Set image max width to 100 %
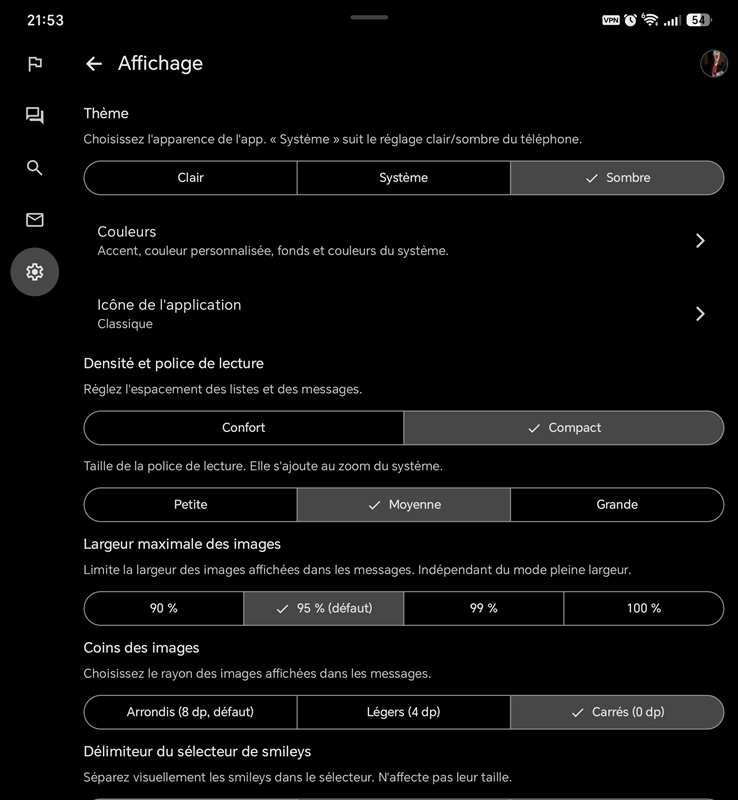The height and width of the screenshot is (800, 738). point(644,608)
